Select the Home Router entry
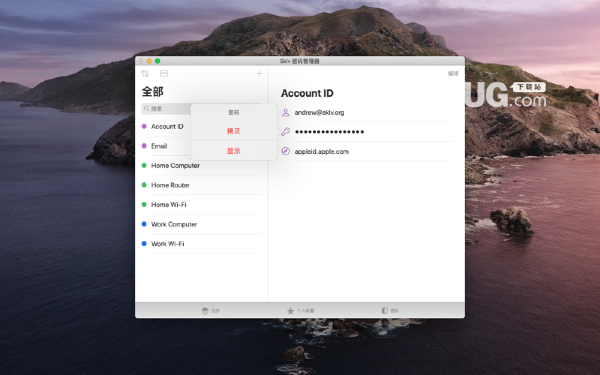Viewport: 600px width, 375px height. (201, 185)
